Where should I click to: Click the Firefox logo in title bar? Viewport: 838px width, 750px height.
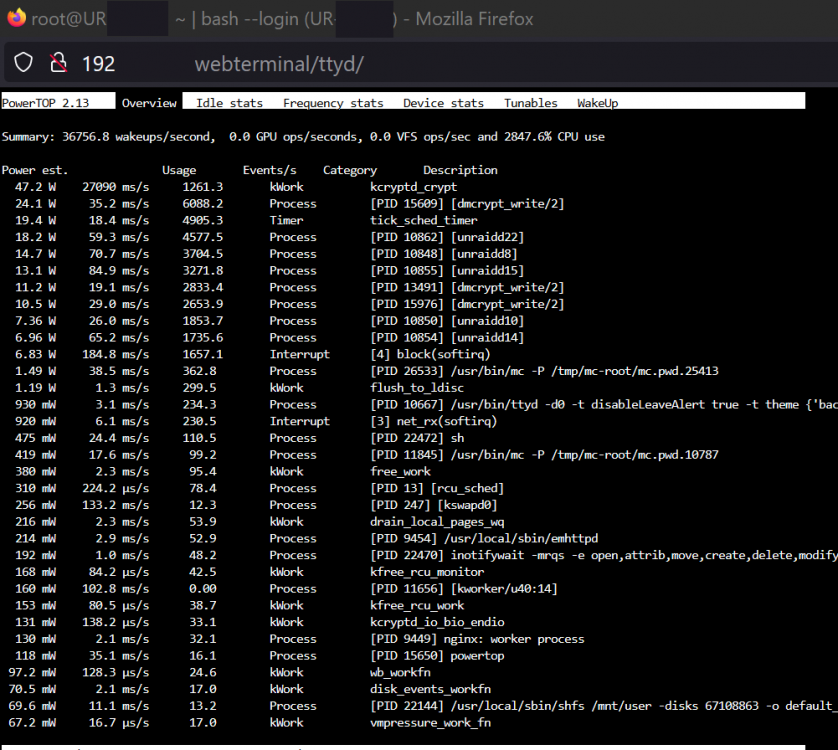click(x=17, y=18)
